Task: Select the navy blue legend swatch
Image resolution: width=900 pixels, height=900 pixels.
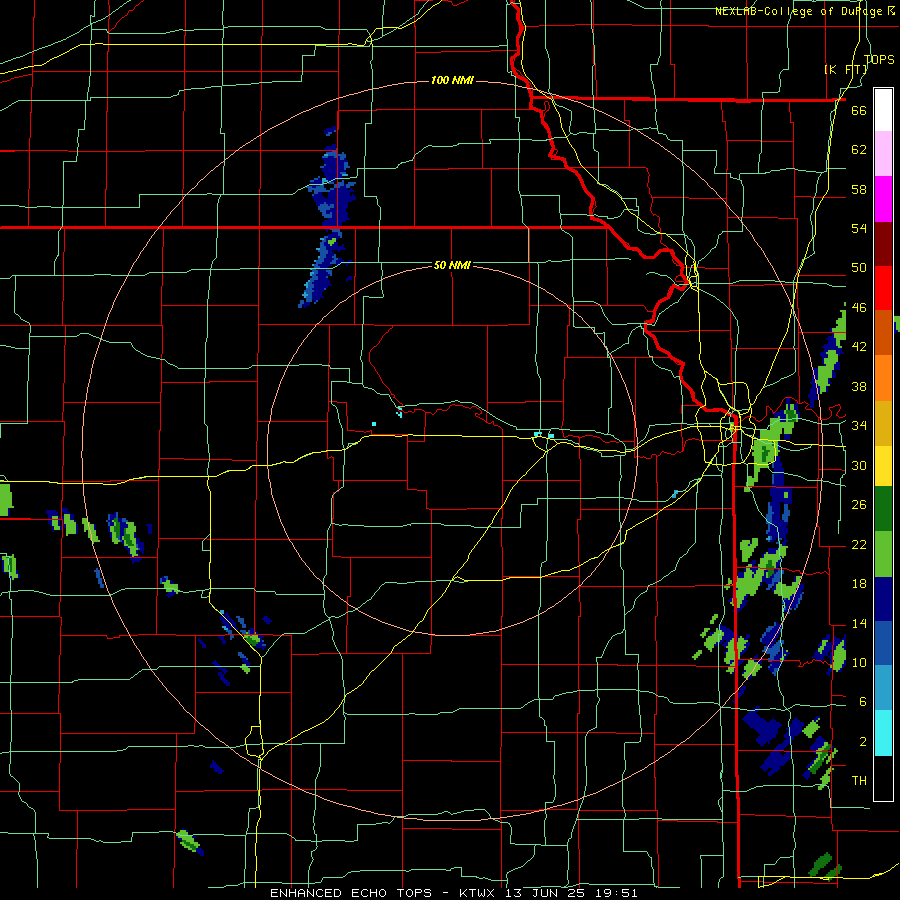Action: click(x=883, y=599)
